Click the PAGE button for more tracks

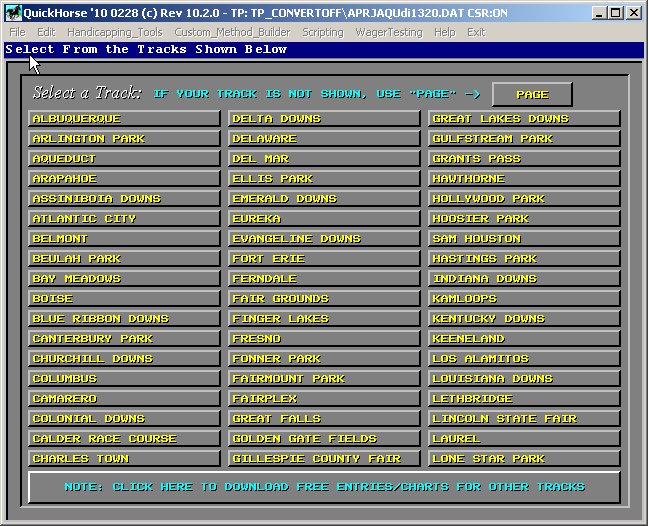[x=532, y=94]
